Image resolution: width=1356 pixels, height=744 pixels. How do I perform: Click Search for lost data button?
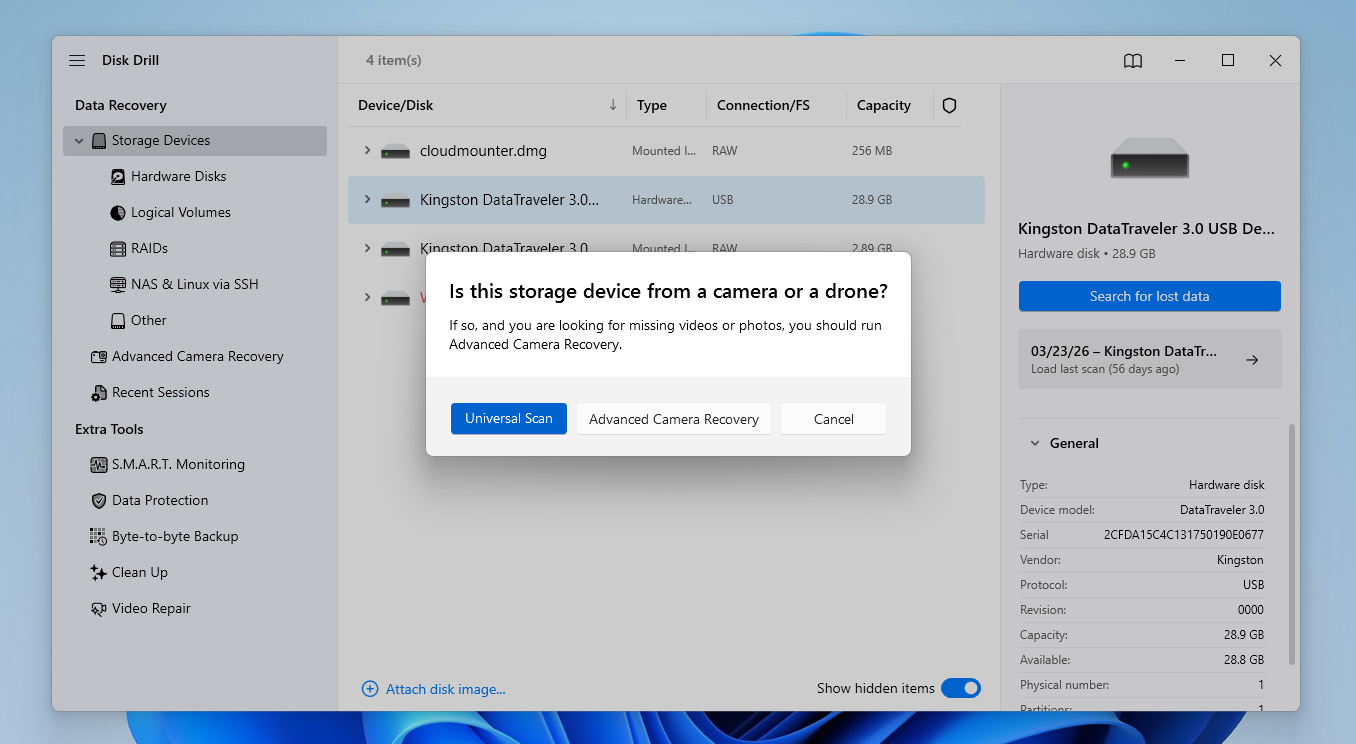[x=1150, y=296]
